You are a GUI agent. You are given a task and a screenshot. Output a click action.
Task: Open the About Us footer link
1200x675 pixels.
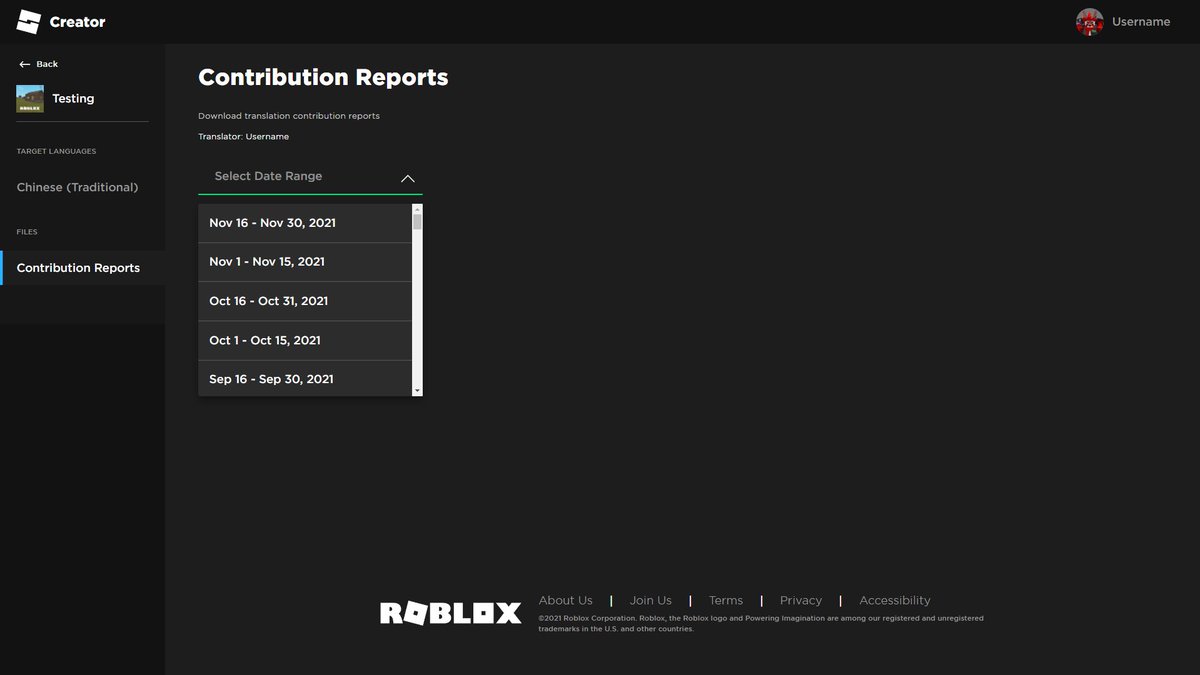pyautogui.click(x=565, y=600)
